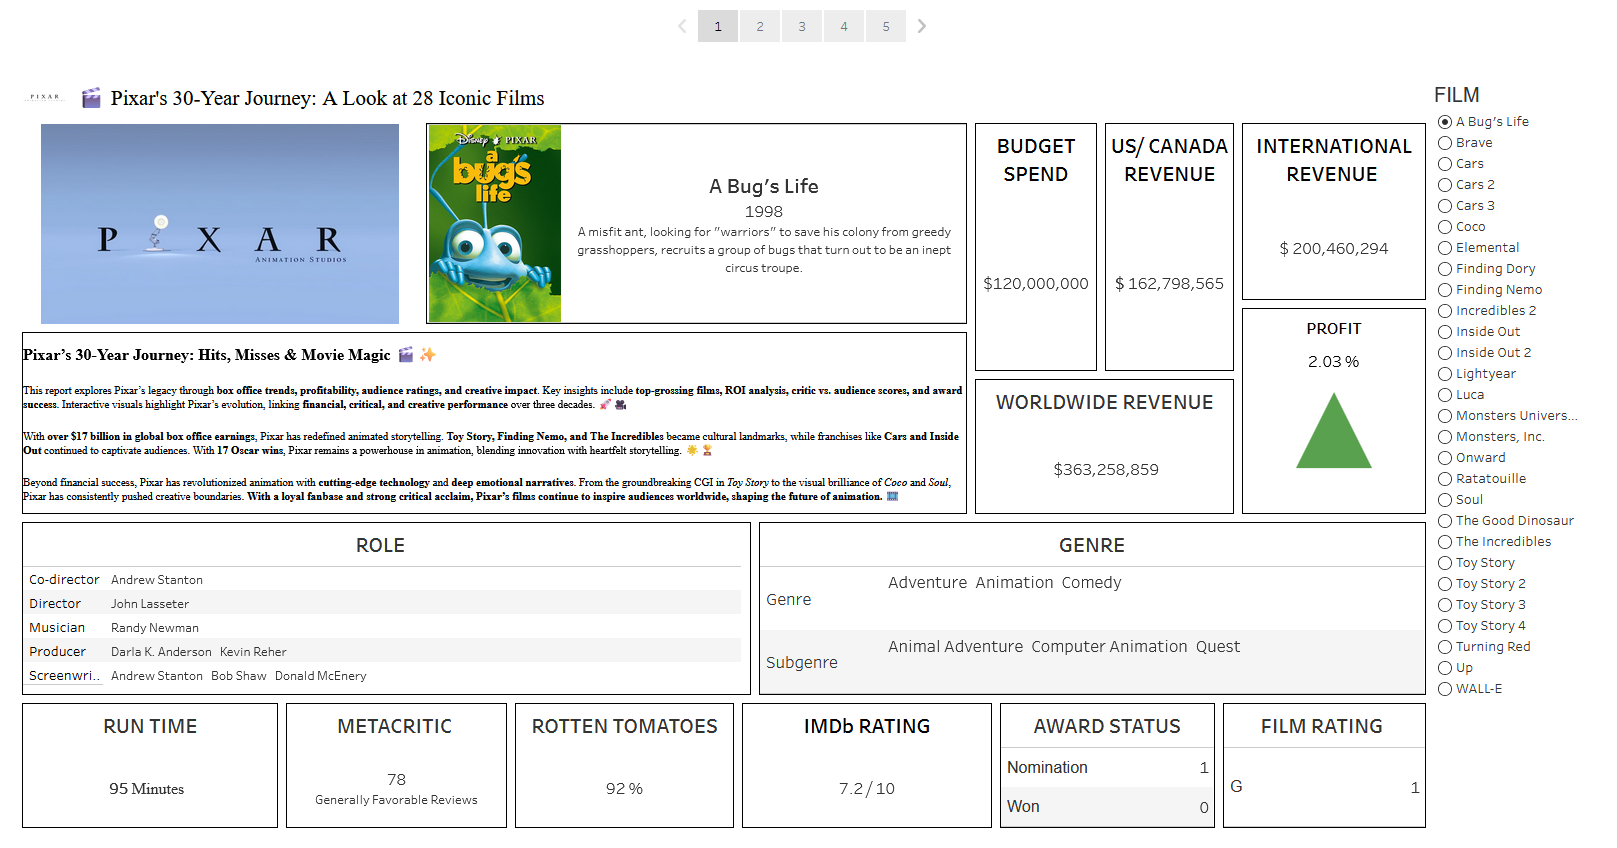1617x848 pixels.
Task: Switch to page 4 tab
Action: (844, 26)
